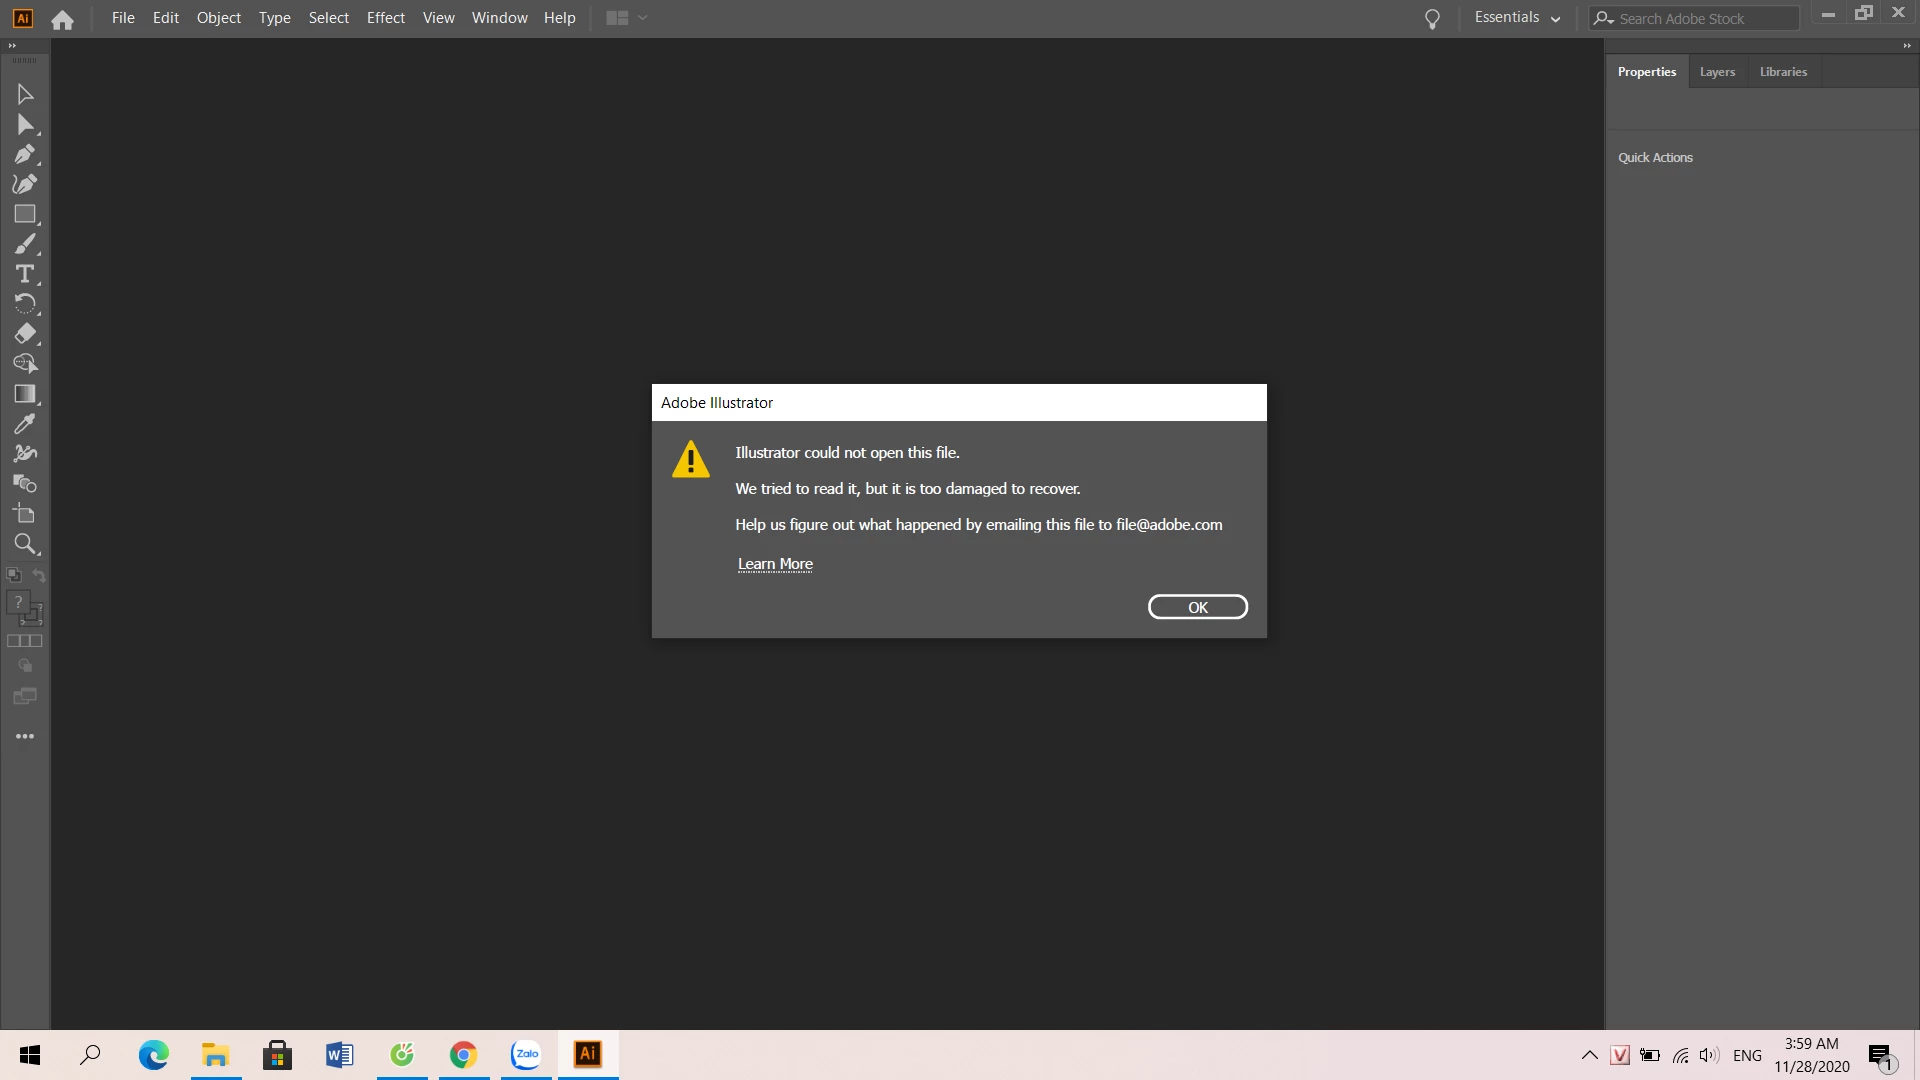Viewport: 1920px width, 1080px height.
Task: Open the Learn More link
Action: coord(775,564)
